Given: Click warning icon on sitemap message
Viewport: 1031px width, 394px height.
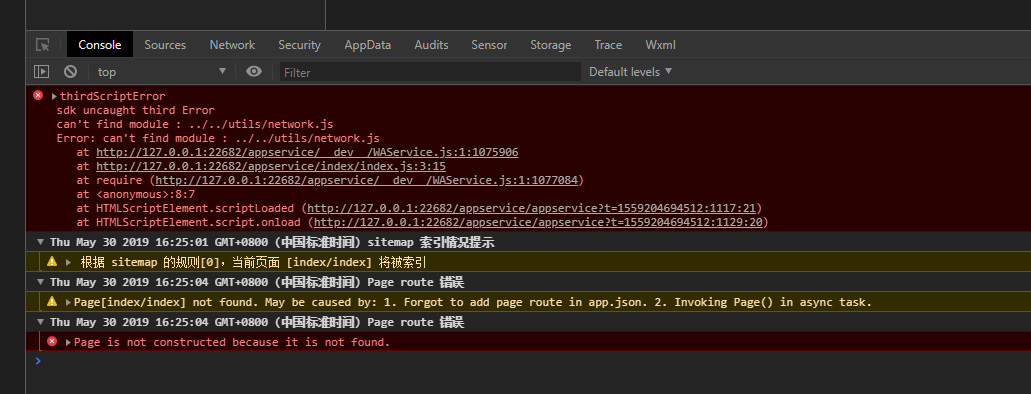Looking at the screenshot, I should [52, 261].
